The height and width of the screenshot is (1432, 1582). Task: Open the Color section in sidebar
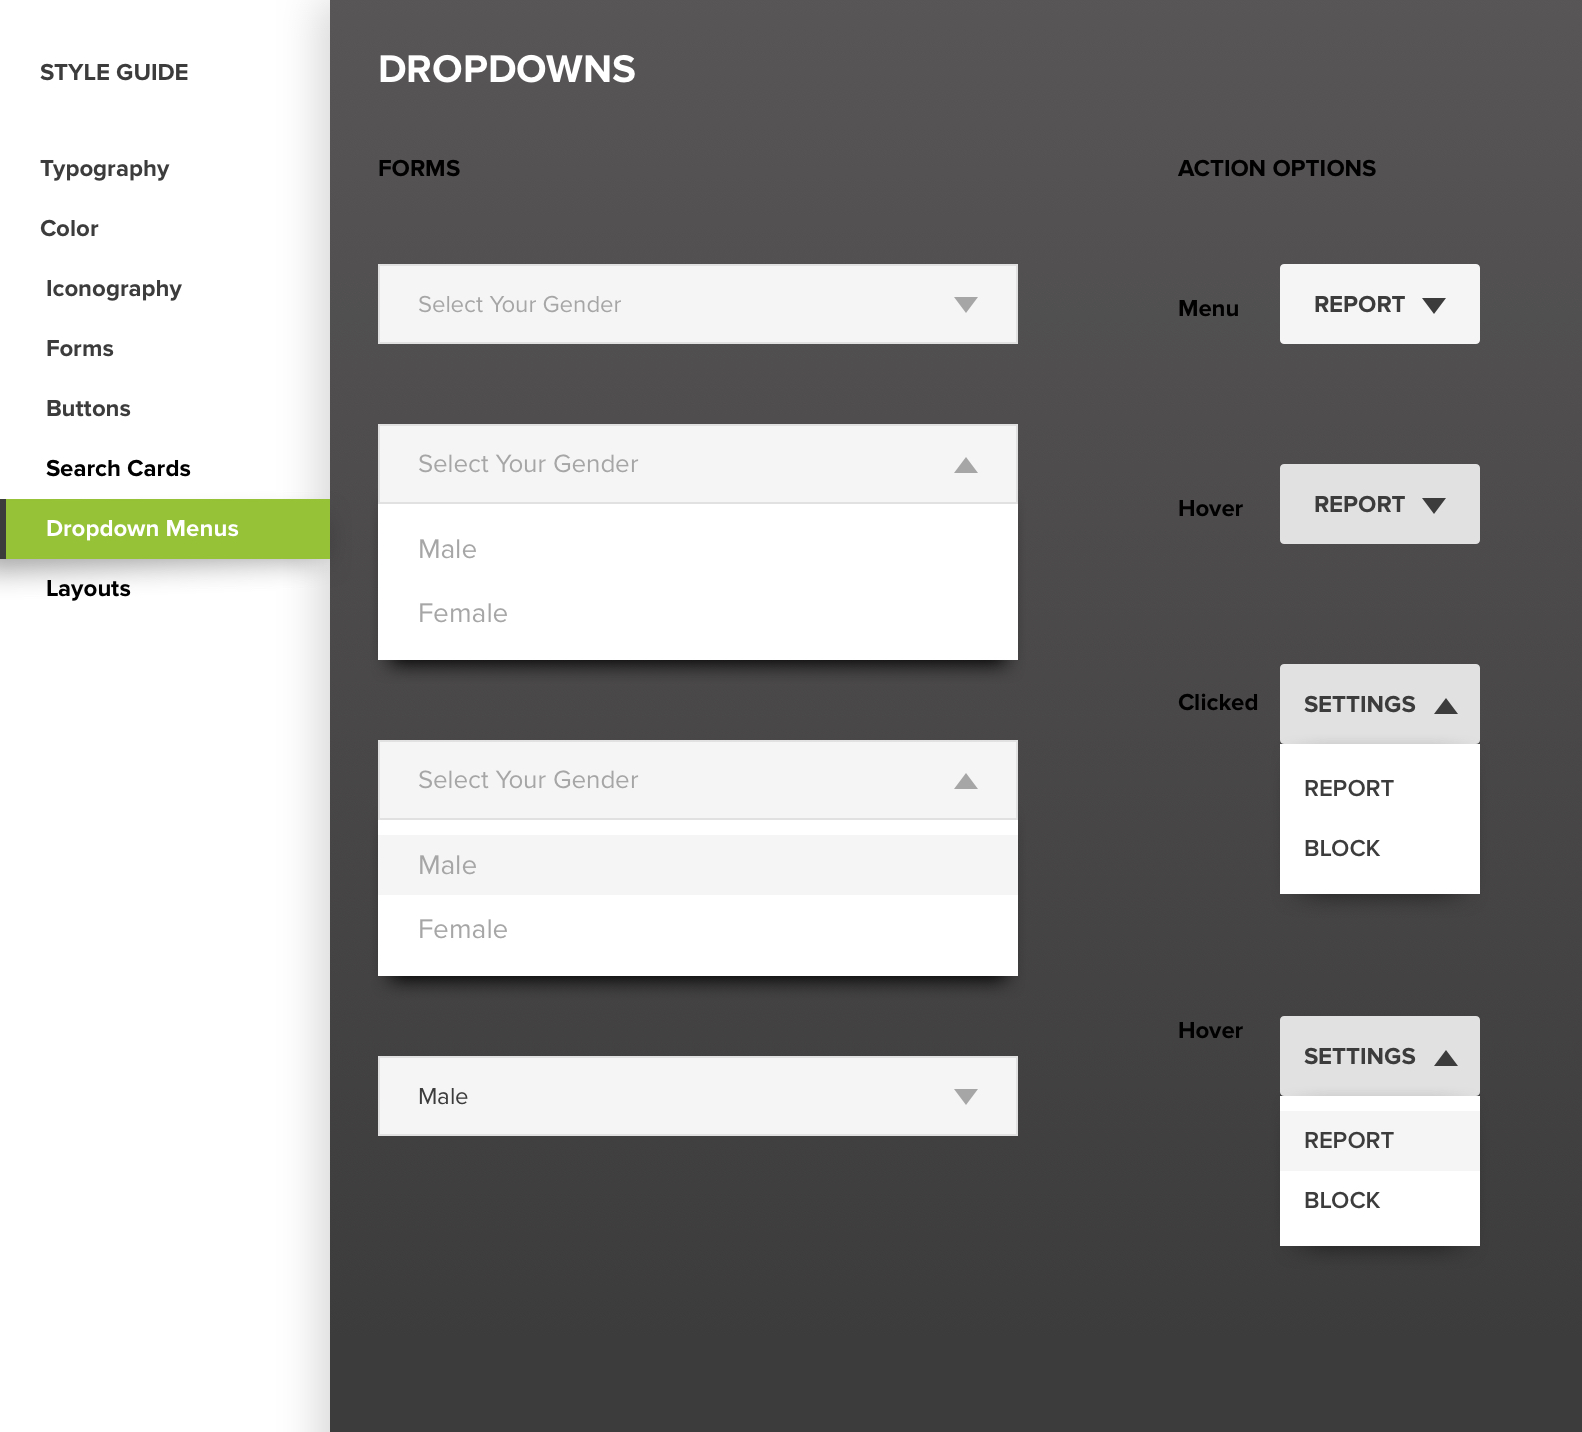(x=69, y=228)
